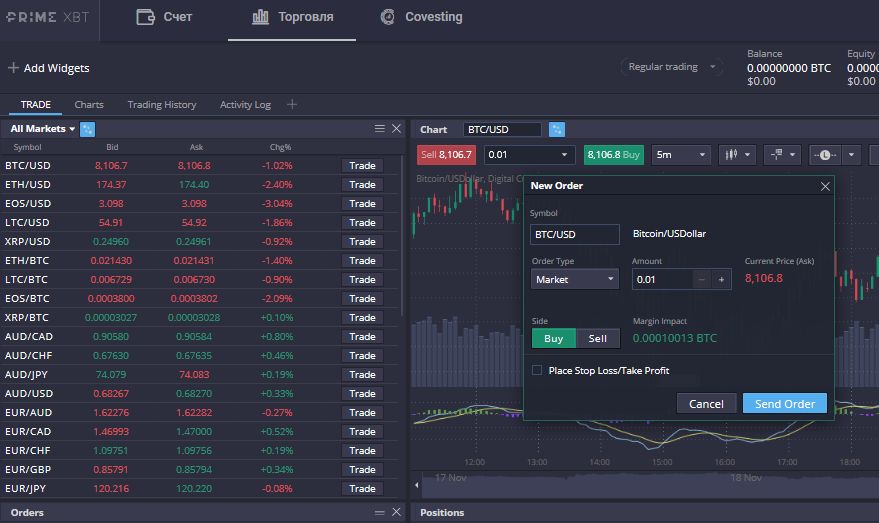
Task: Enable Place Stop Loss/Take Profit checkbox
Action: point(537,370)
